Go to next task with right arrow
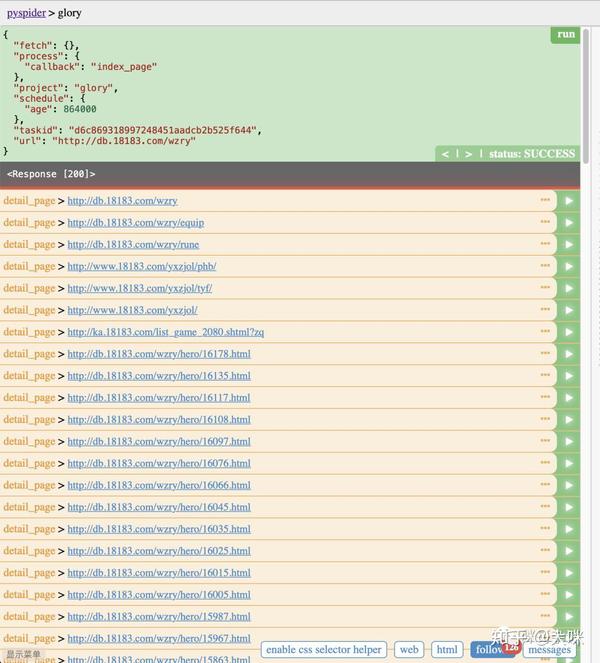This screenshot has width=600, height=663. pyautogui.click(x=470, y=154)
